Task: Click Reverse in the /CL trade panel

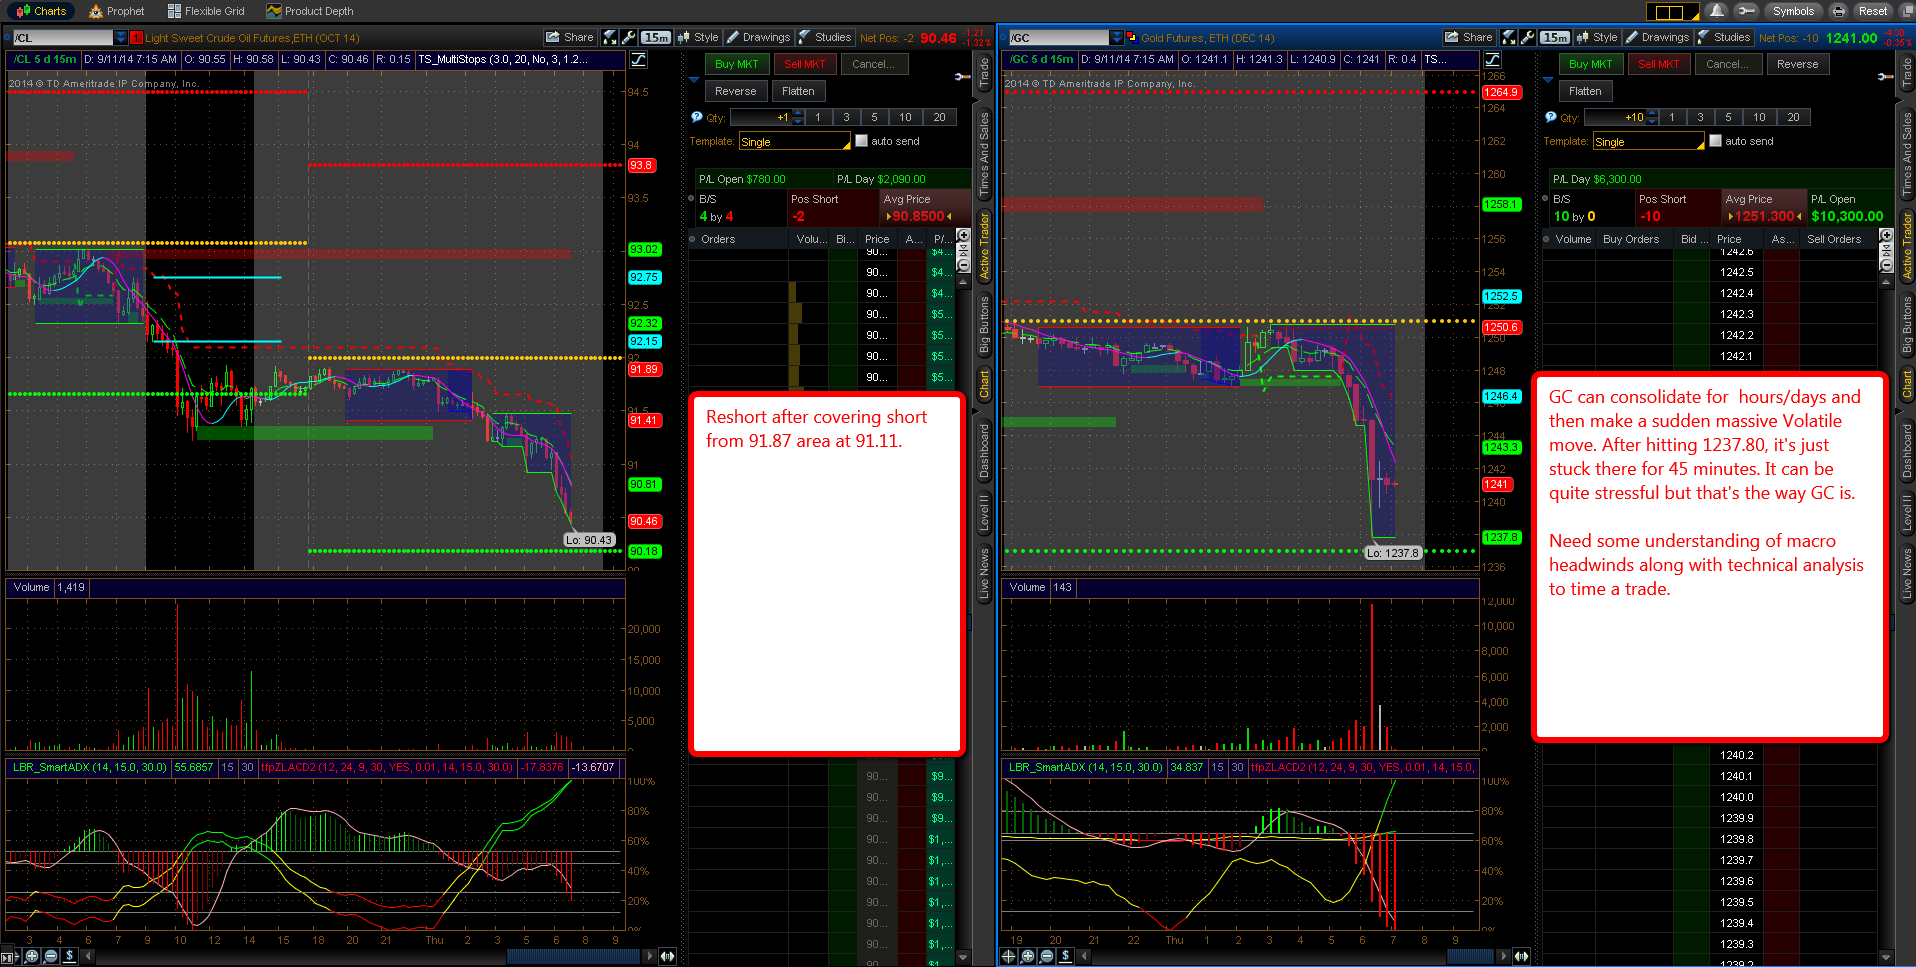Action: (736, 91)
